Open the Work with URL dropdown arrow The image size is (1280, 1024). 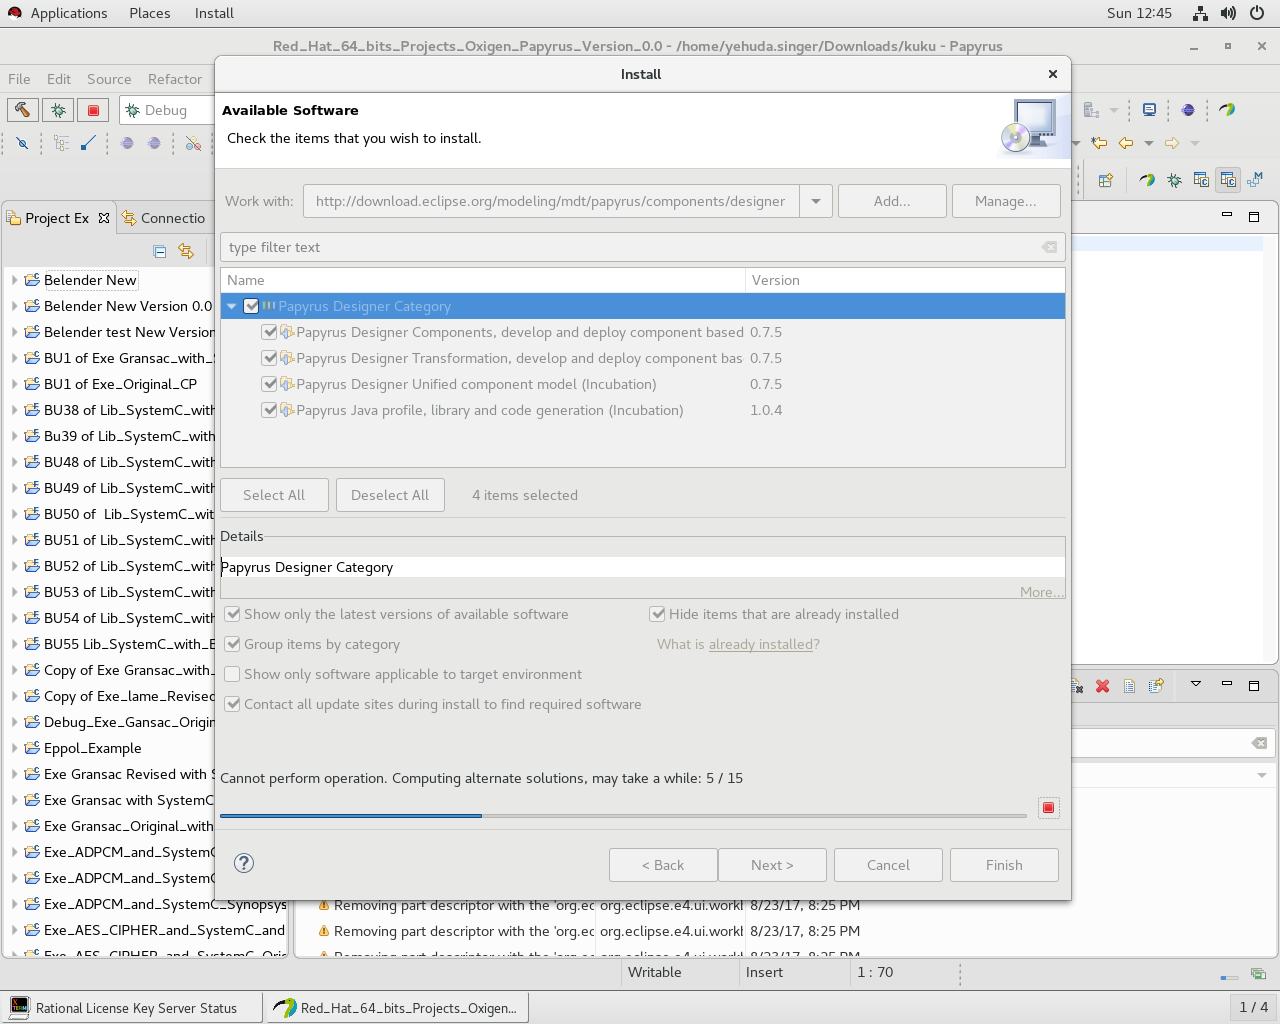[x=816, y=201]
